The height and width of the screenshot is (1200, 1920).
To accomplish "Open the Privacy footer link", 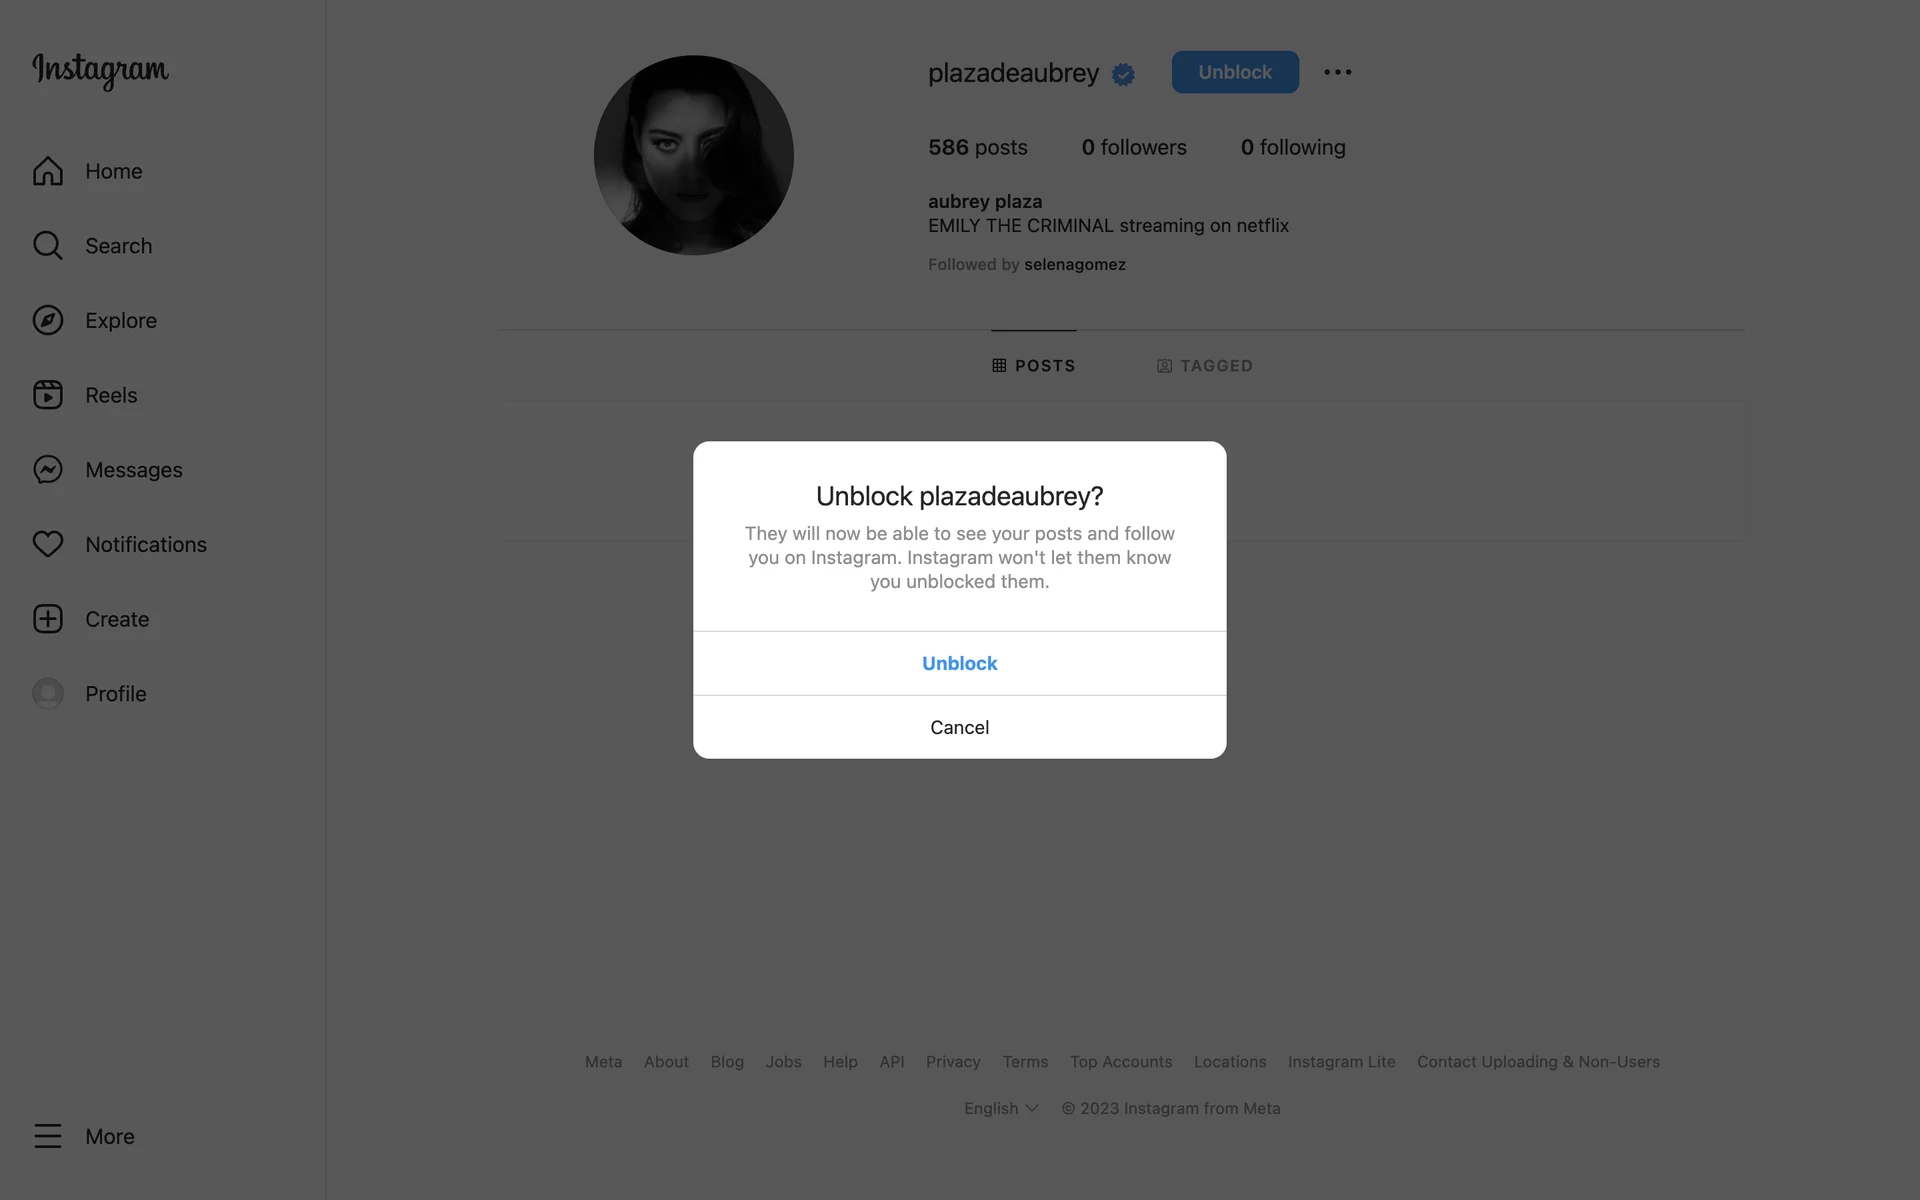I will (x=953, y=1062).
